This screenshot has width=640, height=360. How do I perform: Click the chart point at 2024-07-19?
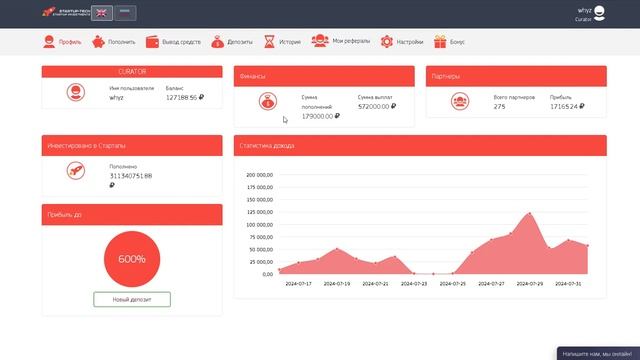pos(337,249)
